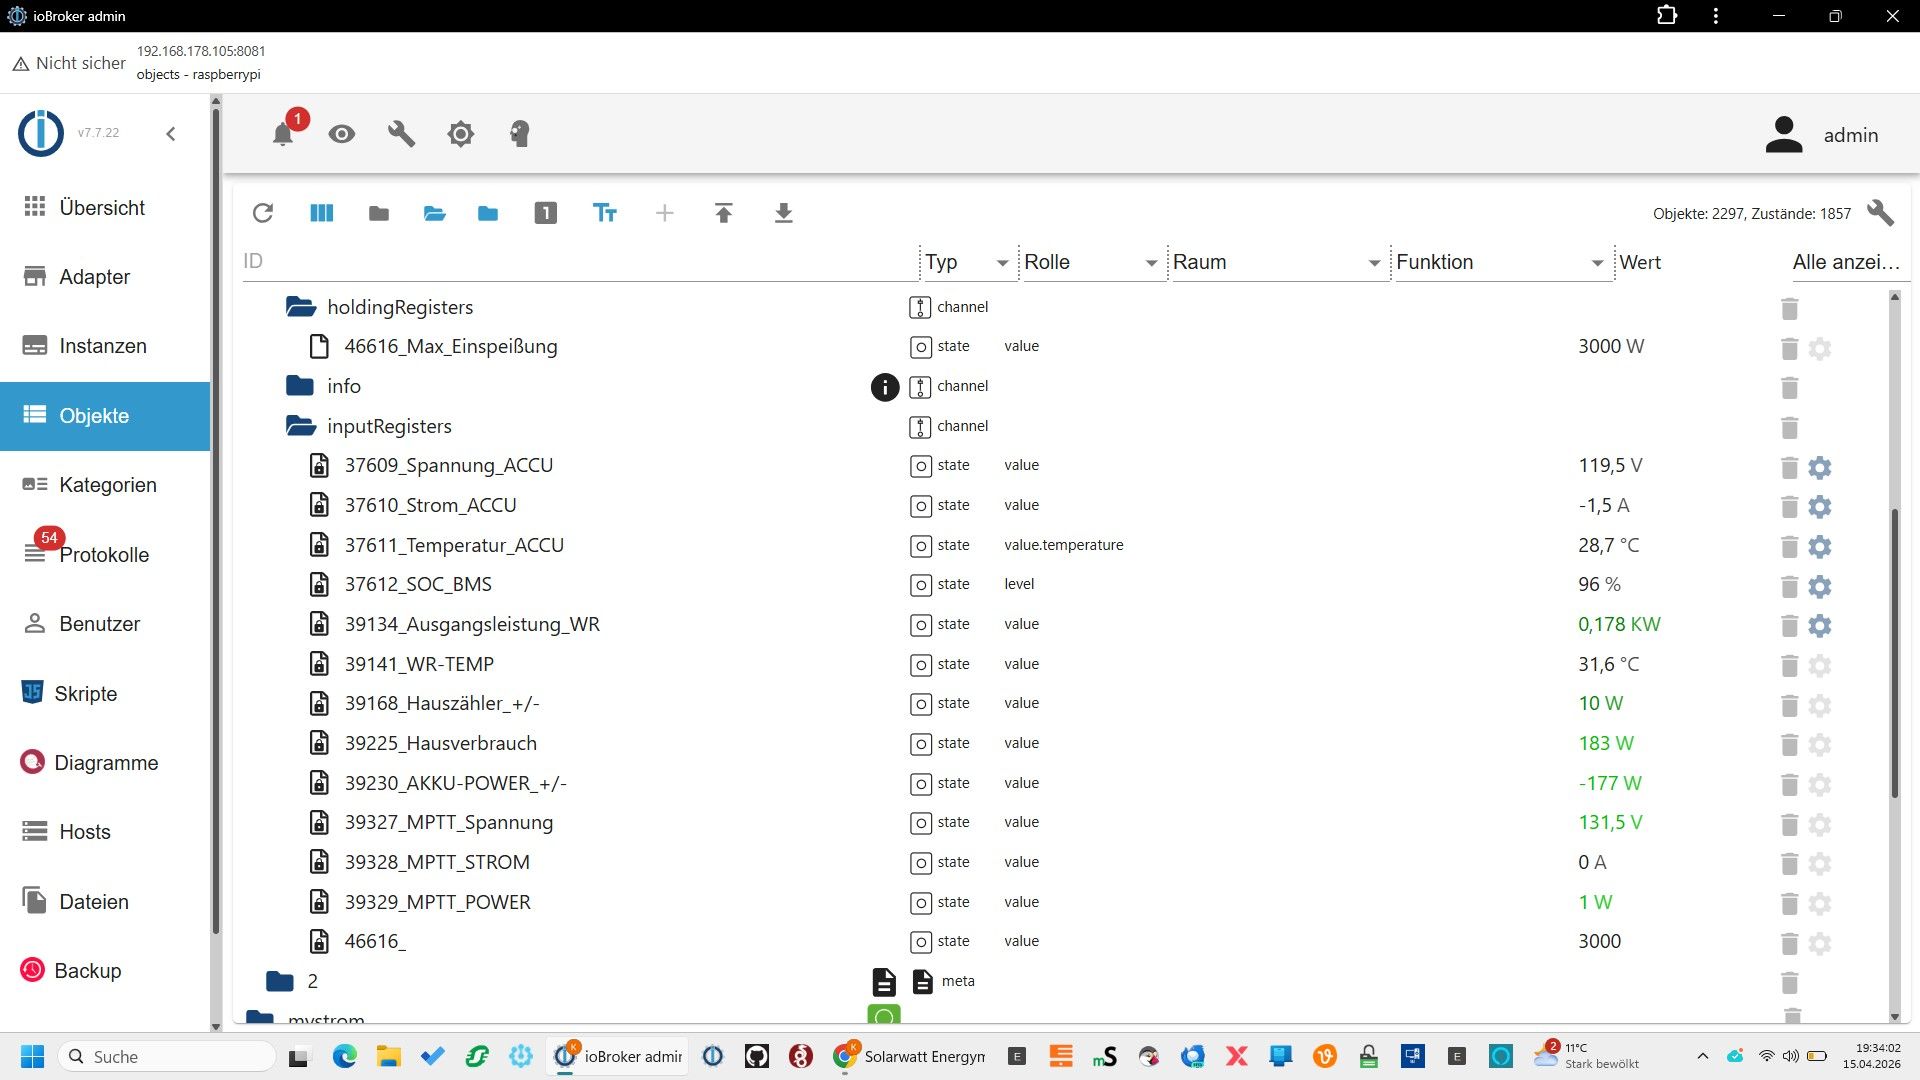The width and height of the screenshot is (1920, 1080).
Task: Open the column configuration icon
Action: [x=321, y=213]
